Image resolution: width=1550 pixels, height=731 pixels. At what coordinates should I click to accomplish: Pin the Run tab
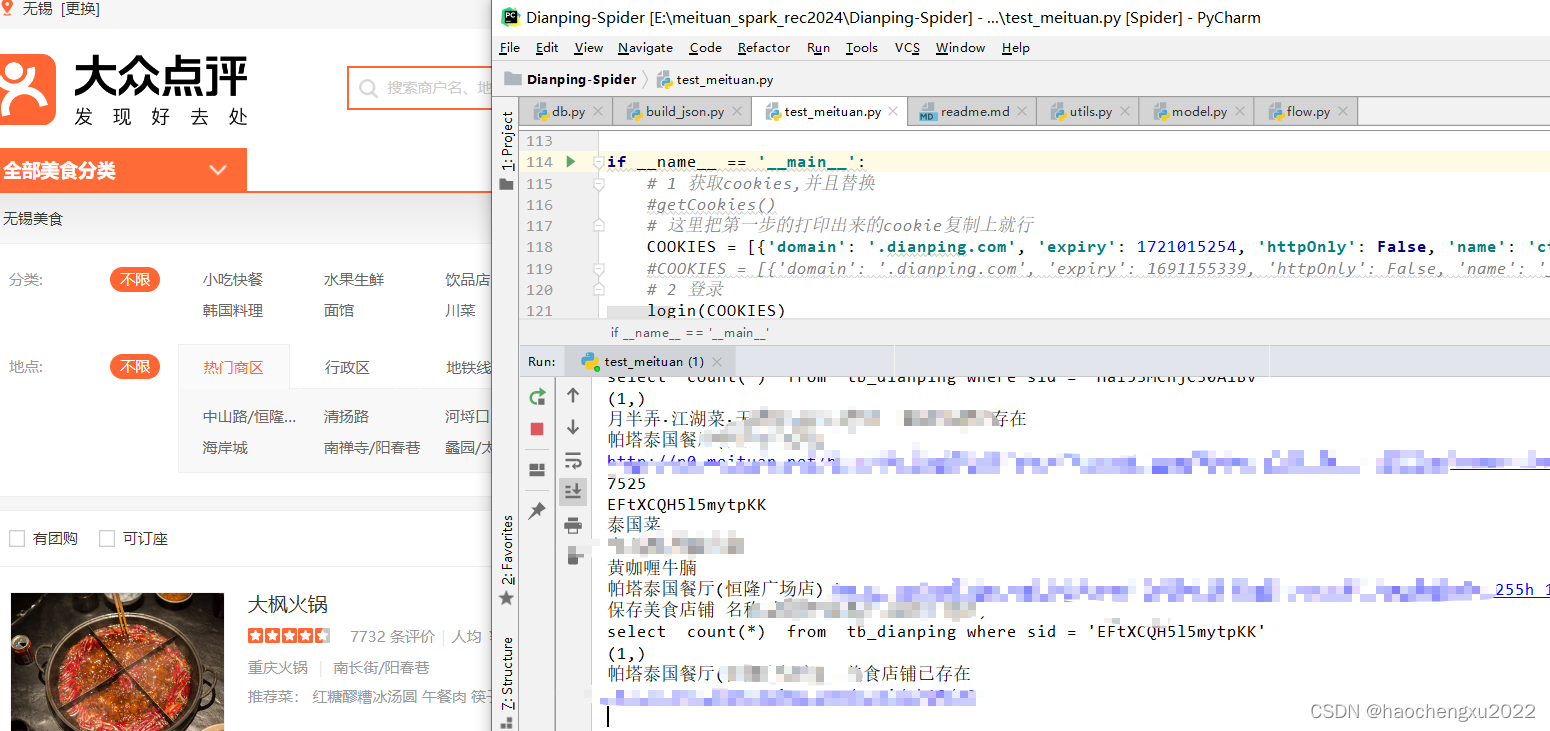(537, 511)
